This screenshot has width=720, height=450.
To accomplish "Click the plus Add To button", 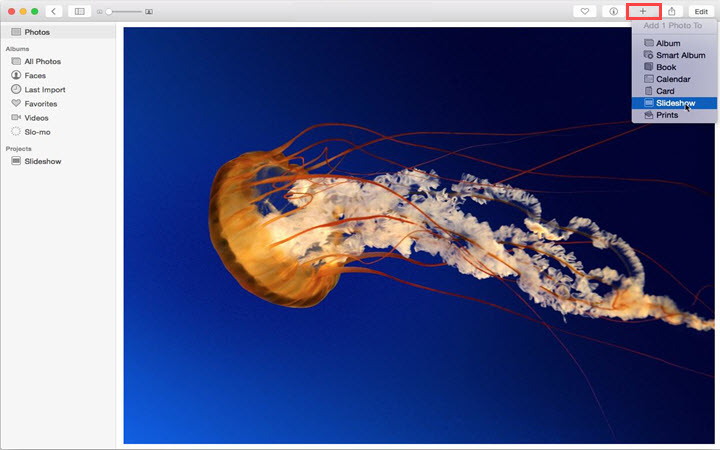I will tap(643, 11).
